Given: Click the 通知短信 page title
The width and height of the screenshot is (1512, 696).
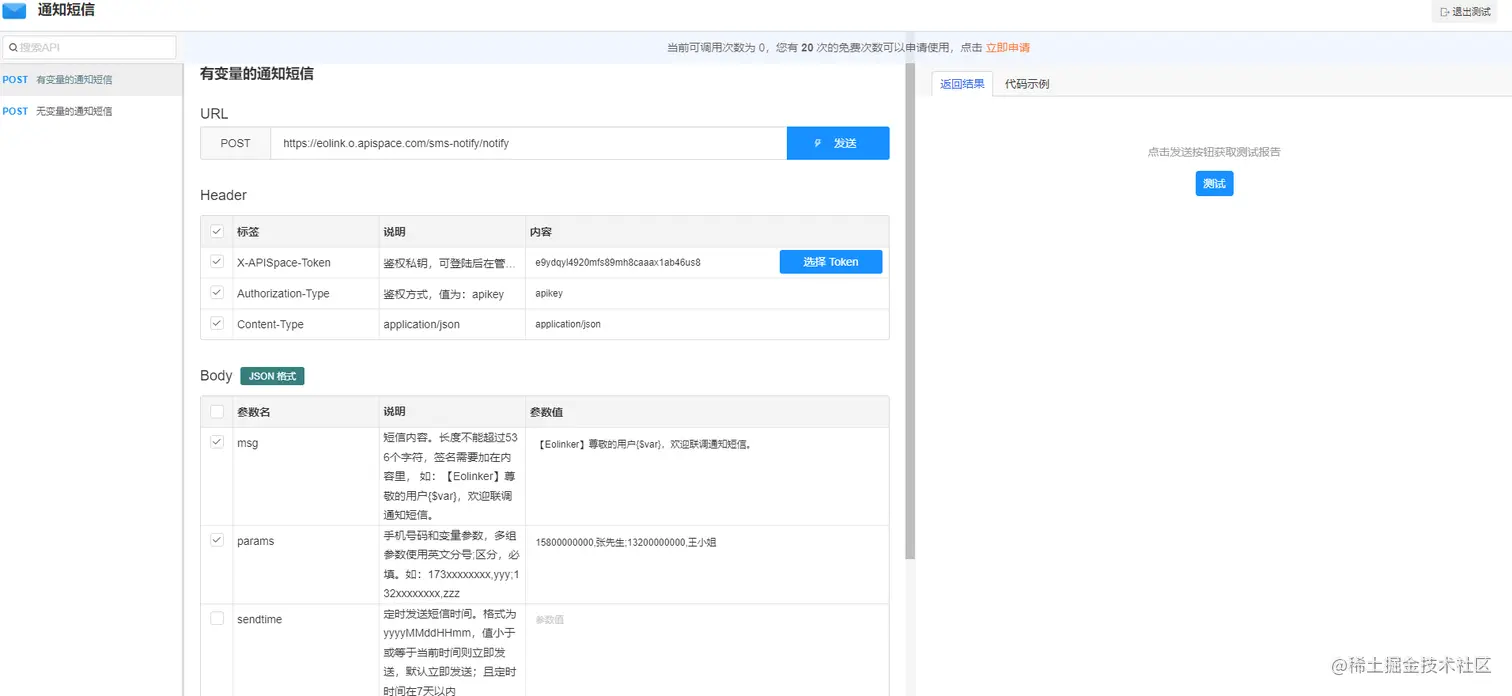Looking at the screenshot, I should tap(66, 11).
